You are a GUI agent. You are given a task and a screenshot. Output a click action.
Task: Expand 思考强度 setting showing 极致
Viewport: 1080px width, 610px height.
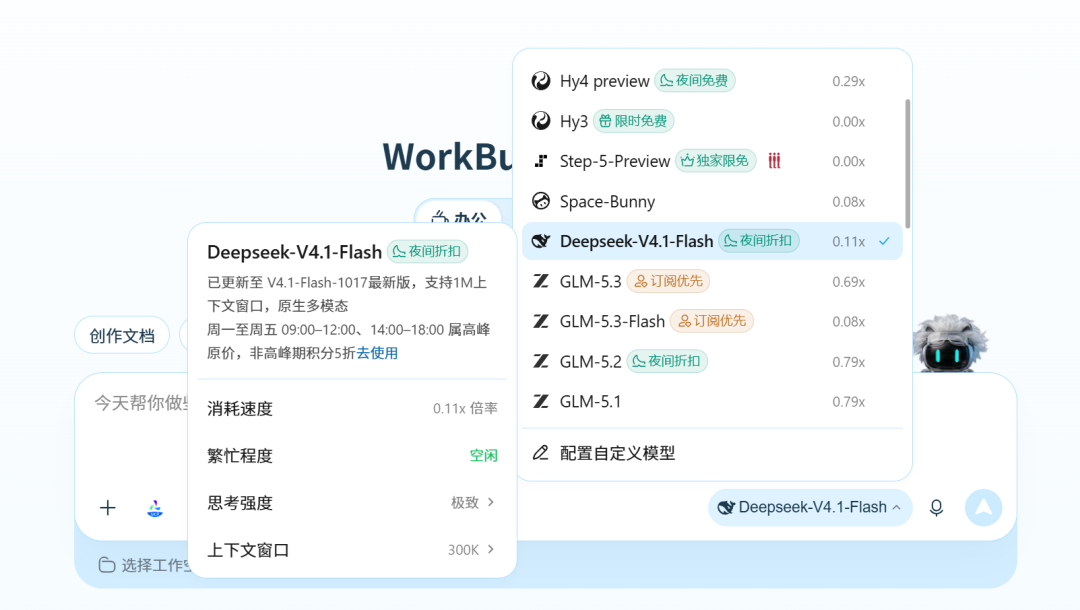(x=352, y=503)
